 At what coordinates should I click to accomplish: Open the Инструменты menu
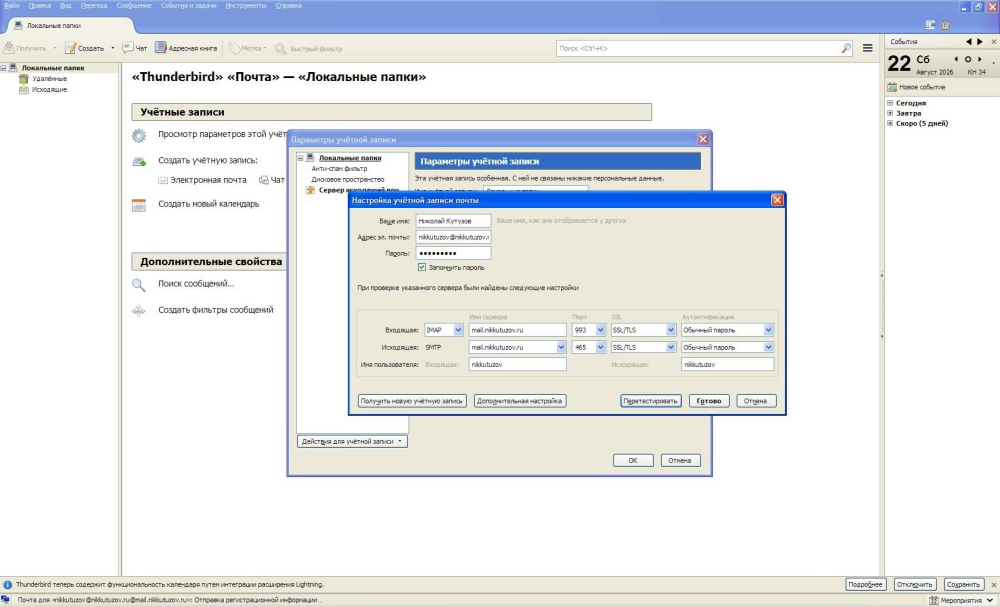point(246,6)
